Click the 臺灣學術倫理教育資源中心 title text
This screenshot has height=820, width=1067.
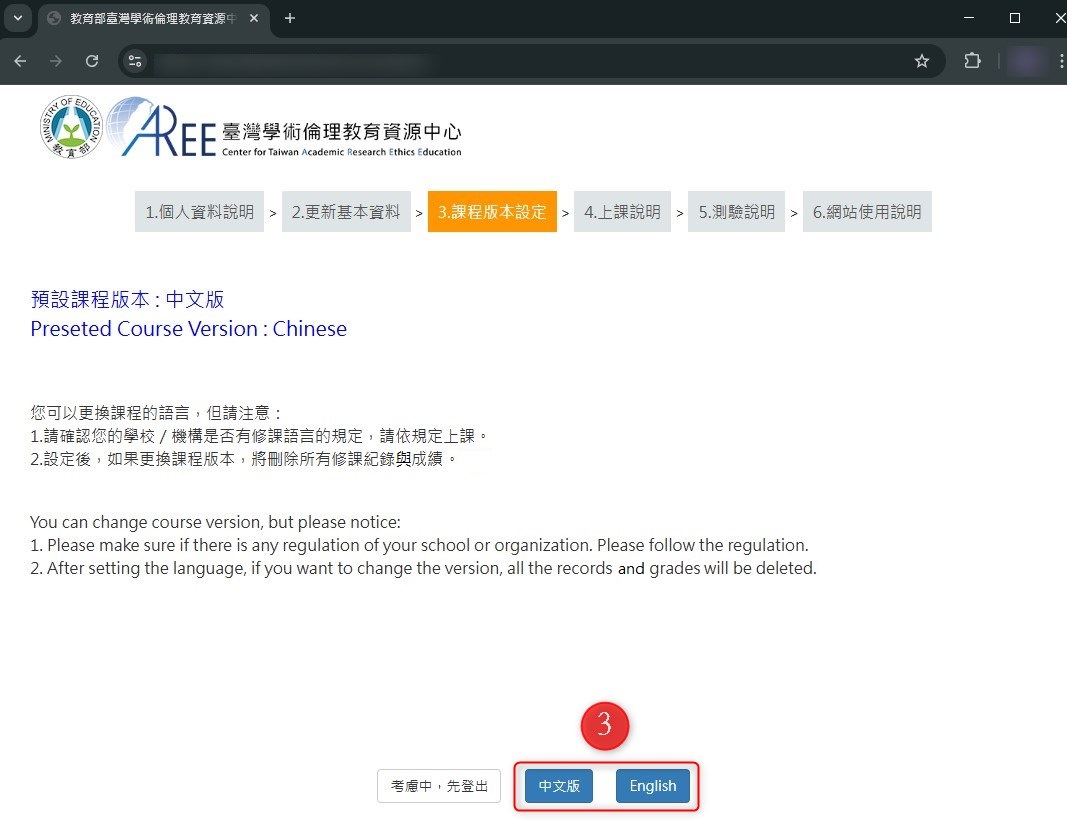pos(342,132)
